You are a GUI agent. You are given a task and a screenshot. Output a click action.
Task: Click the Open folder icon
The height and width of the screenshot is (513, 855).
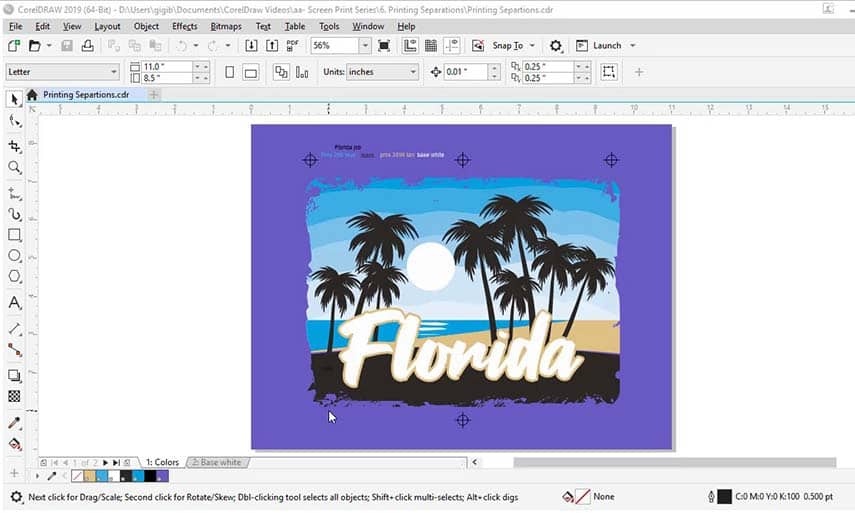pos(34,46)
